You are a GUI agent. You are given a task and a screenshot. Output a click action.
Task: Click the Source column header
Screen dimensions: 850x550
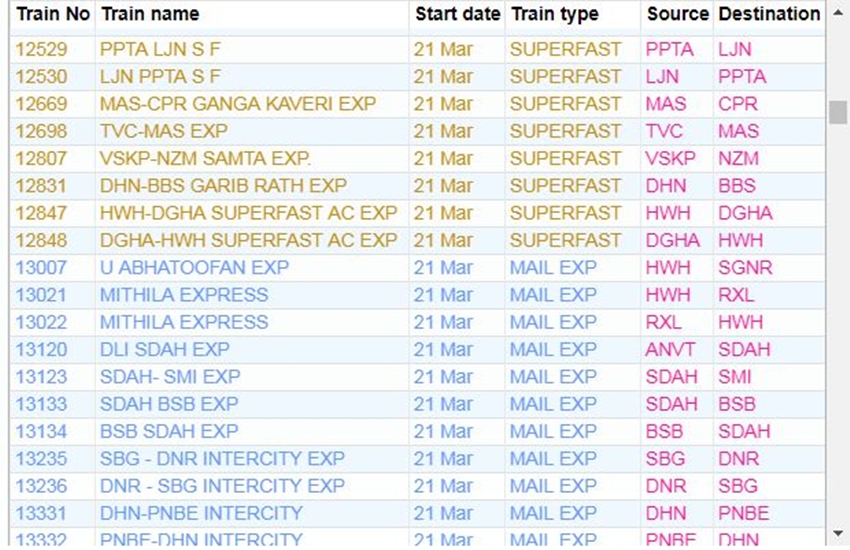(x=677, y=14)
